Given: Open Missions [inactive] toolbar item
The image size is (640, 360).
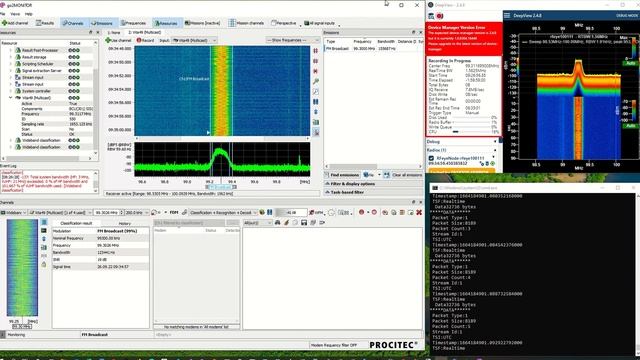Looking at the screenshot, I should tap(202, 23).
